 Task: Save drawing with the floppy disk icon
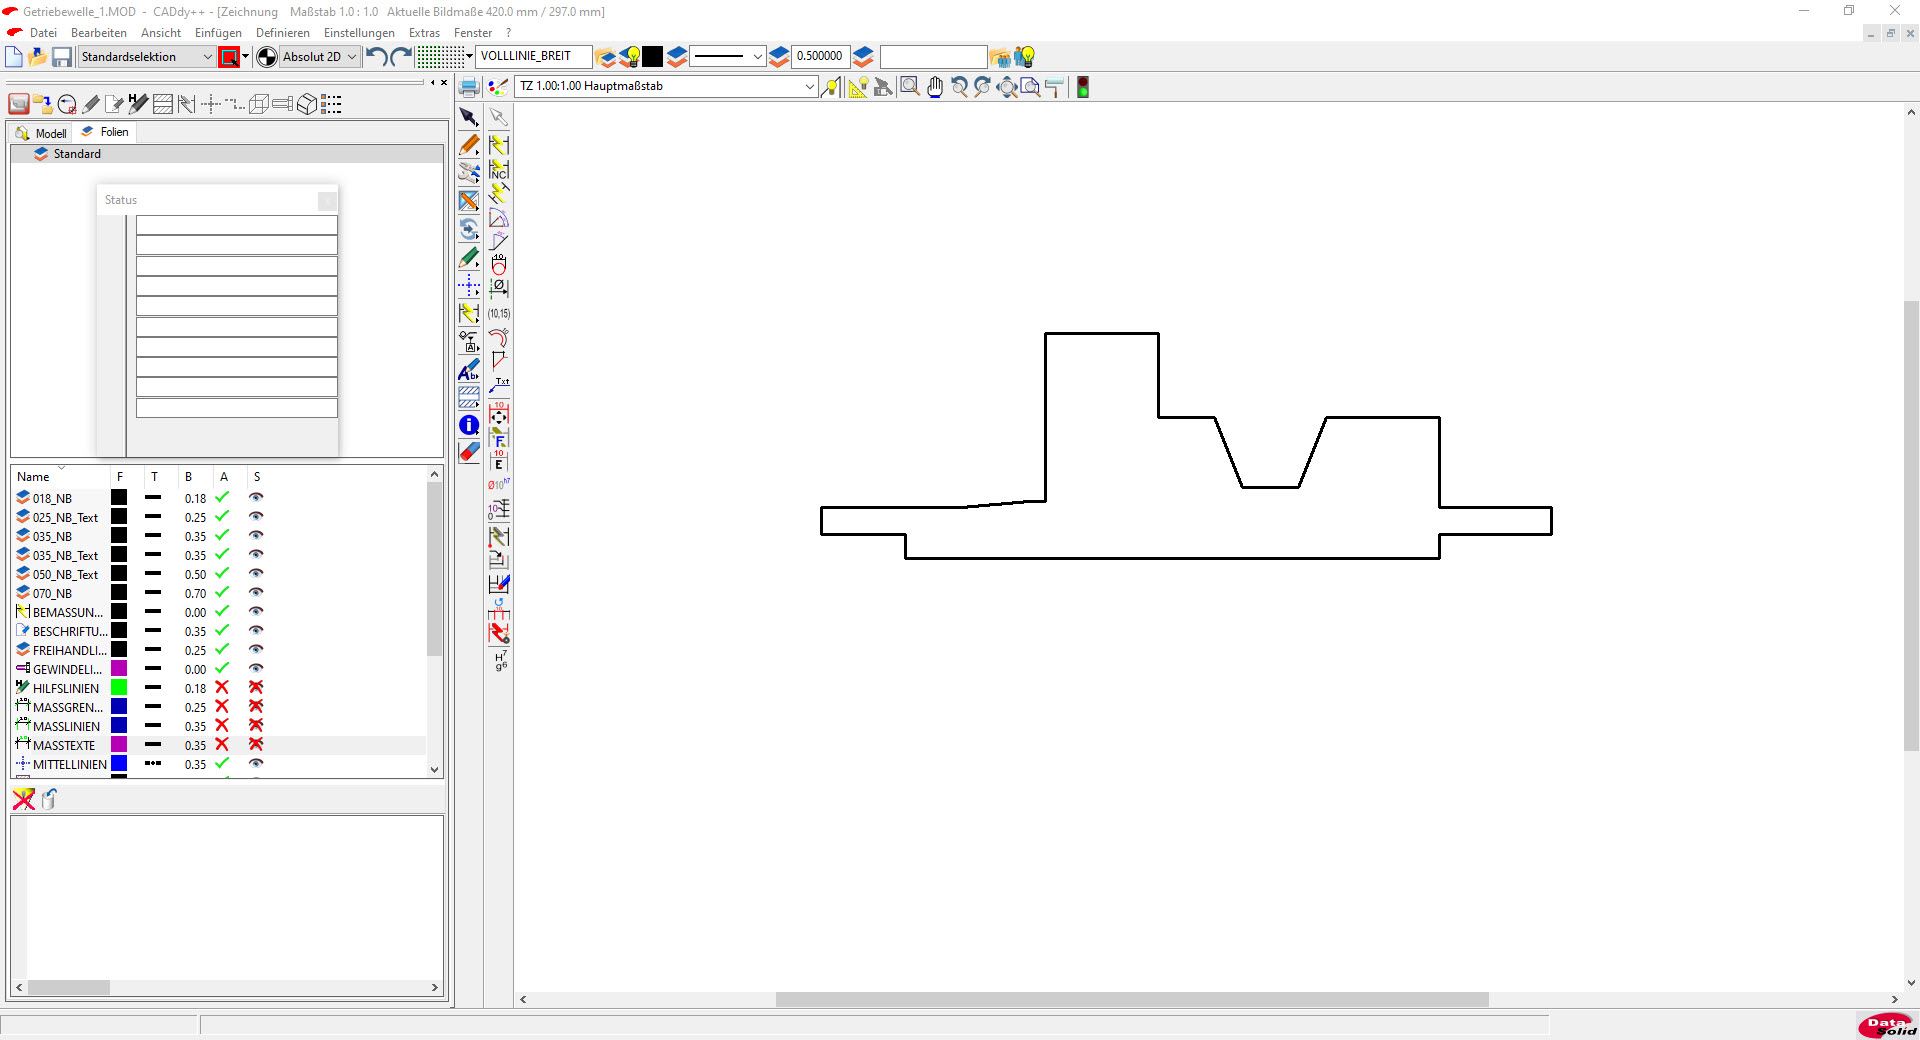(62, 57)
